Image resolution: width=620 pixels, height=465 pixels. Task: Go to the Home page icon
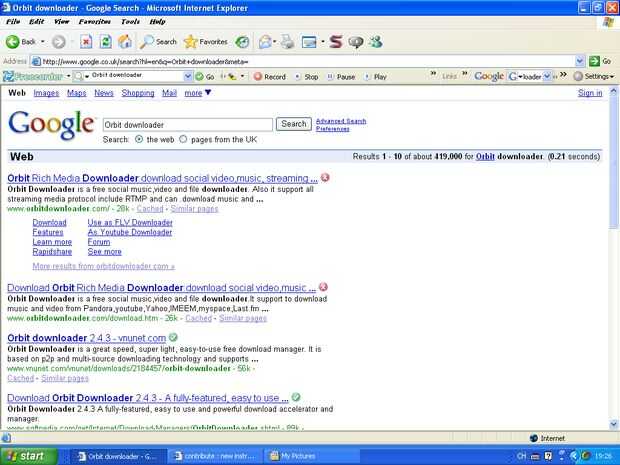[125, 42]
